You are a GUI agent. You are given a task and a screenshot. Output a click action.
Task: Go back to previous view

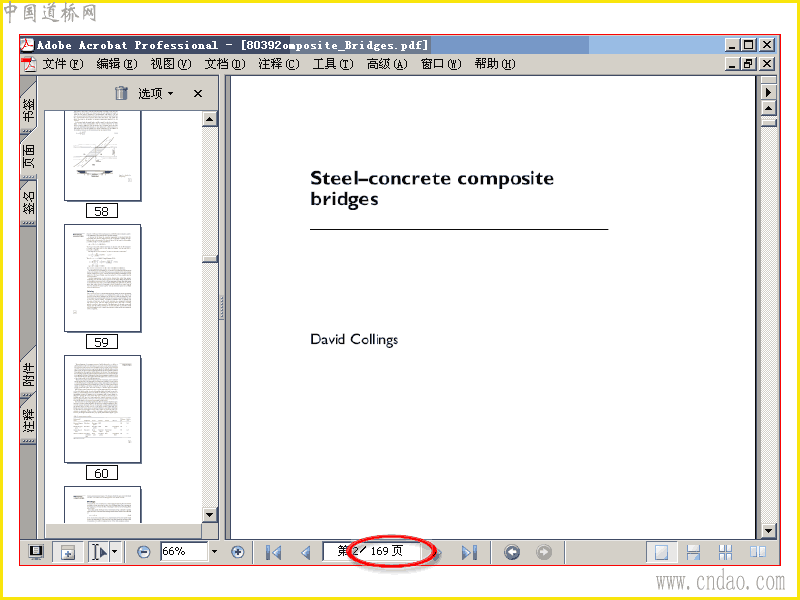pyautogui.click(x=512, y=552)
